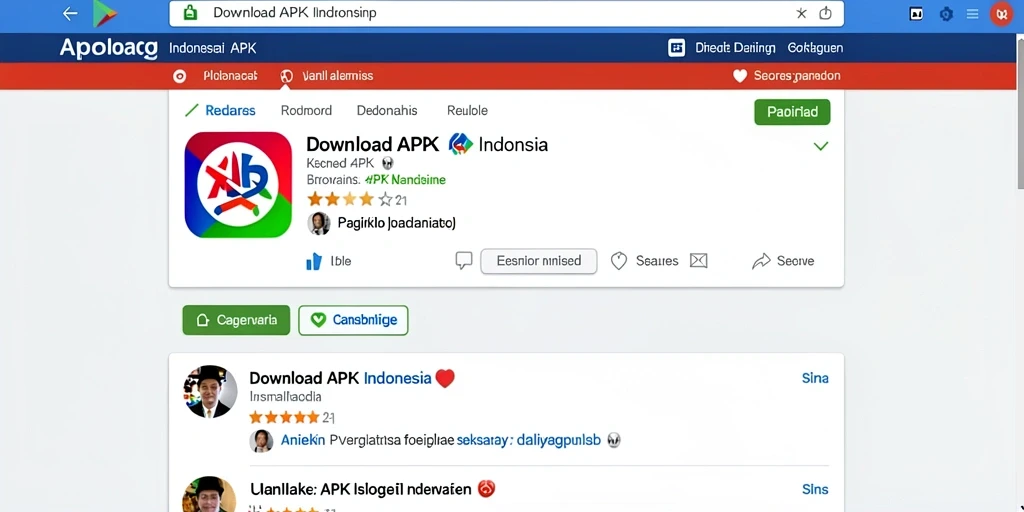Click the envelope mail icon
This screenshot has width=1024, height=512.
click(x=699, y=261)
